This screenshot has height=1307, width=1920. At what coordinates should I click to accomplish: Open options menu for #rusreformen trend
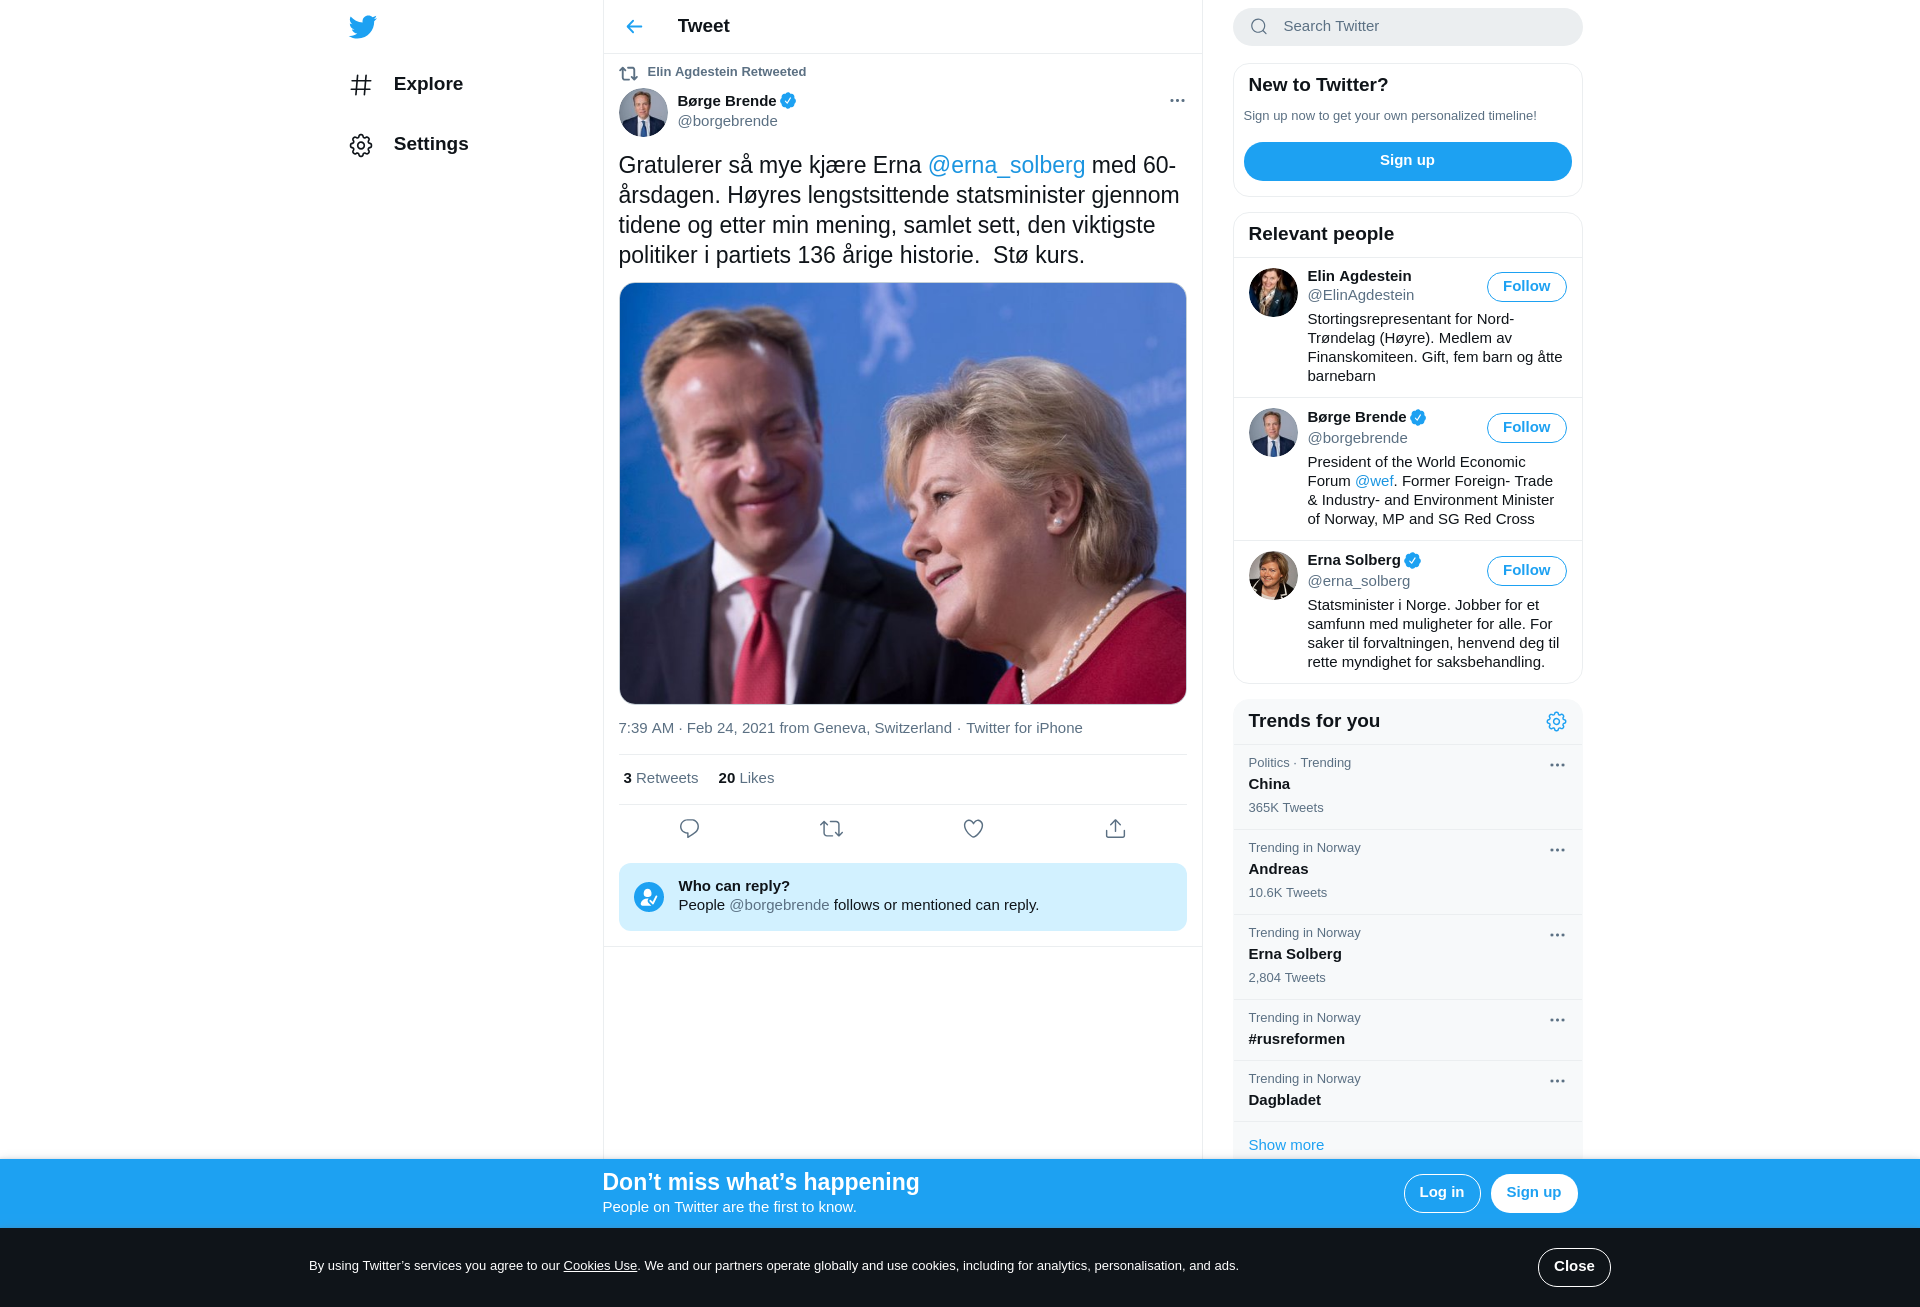pyautogui.click(x=1557, y=1021)
